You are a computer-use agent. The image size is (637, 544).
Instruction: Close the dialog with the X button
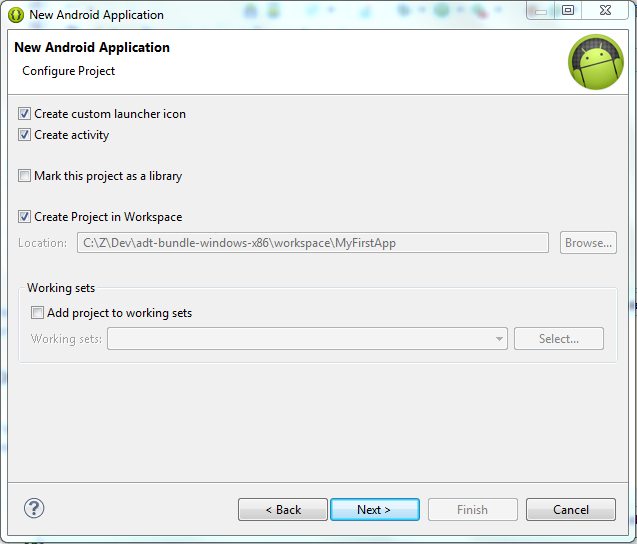(605, 10)
